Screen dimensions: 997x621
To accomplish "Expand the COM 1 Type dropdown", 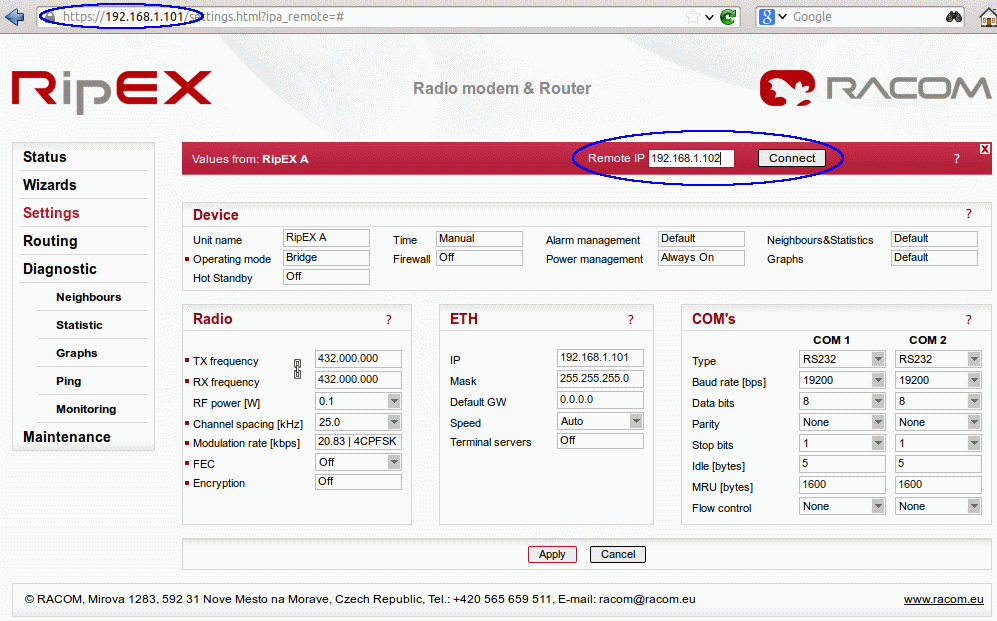I will coord(878,358).
